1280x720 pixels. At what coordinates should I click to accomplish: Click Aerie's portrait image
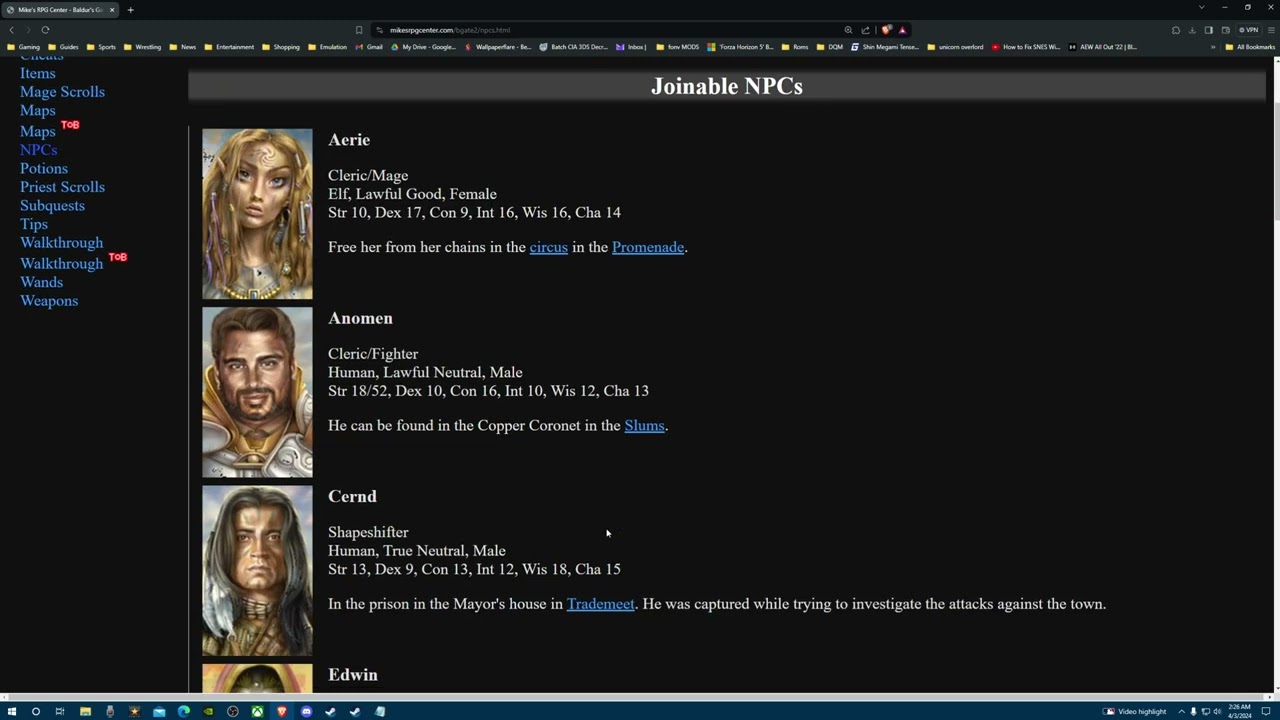click(257, 214)
